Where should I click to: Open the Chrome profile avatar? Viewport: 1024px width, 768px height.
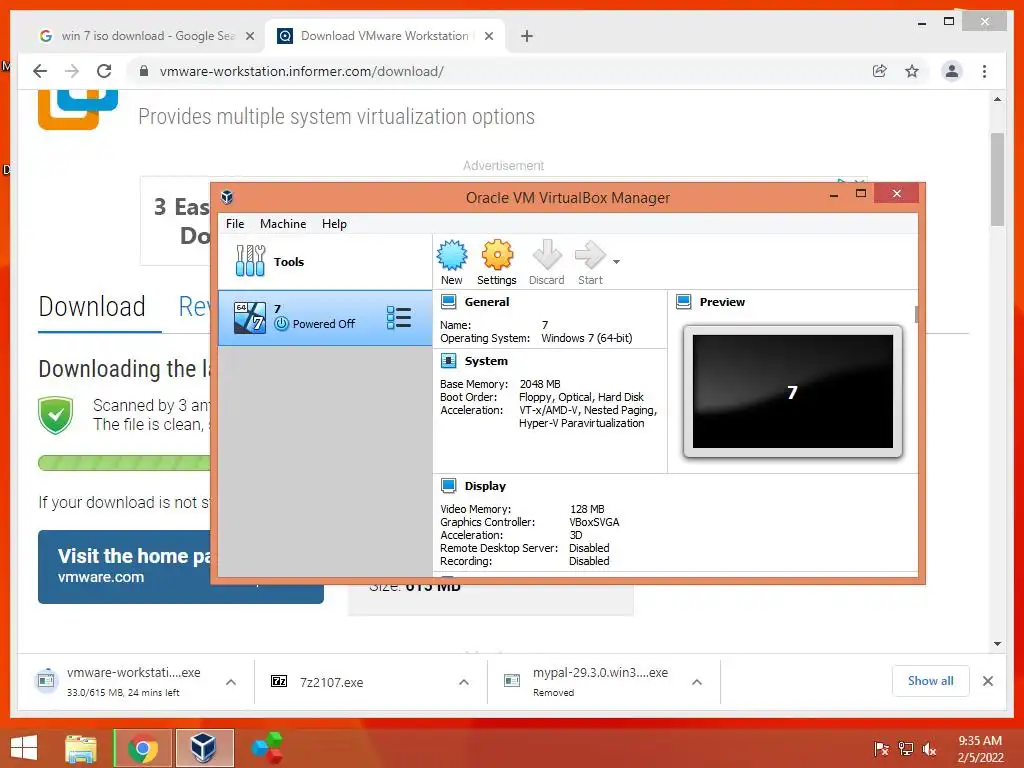[952, 71]
